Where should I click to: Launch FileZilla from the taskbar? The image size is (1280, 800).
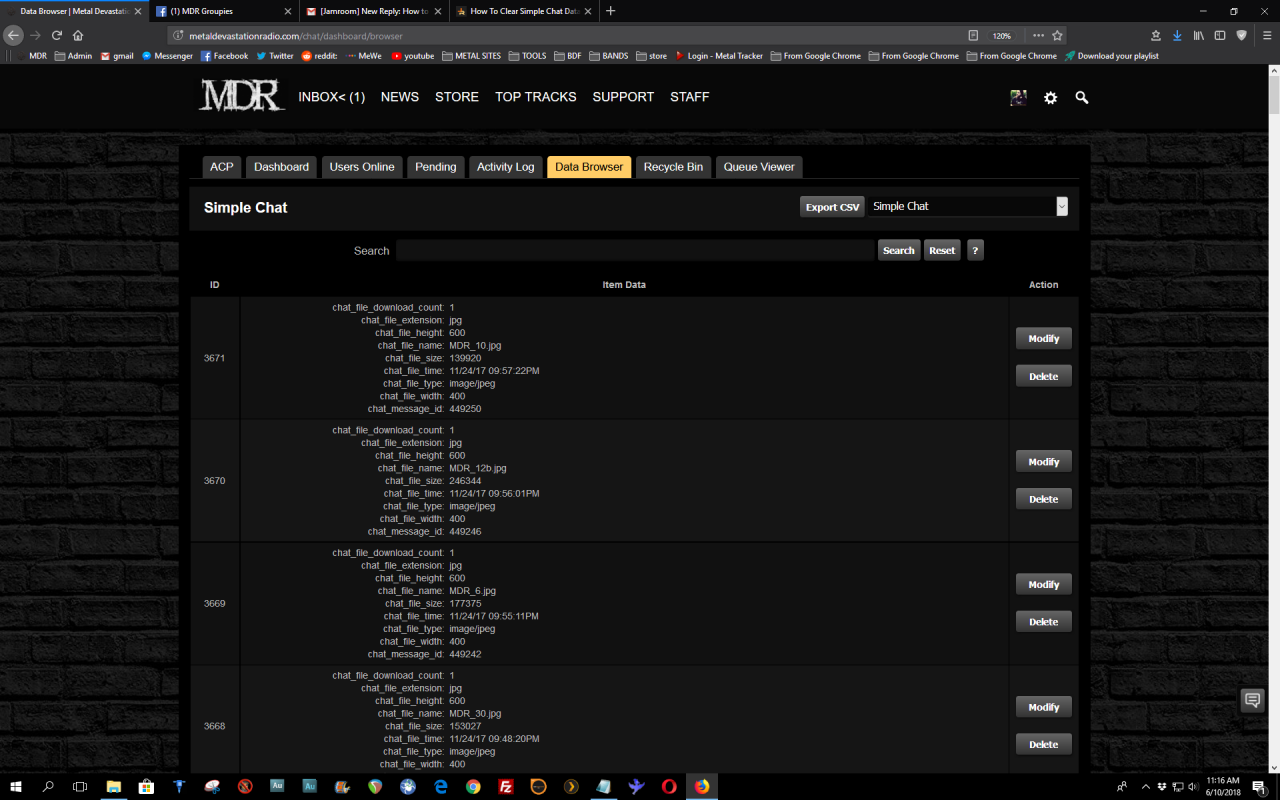tap(506, 787)
